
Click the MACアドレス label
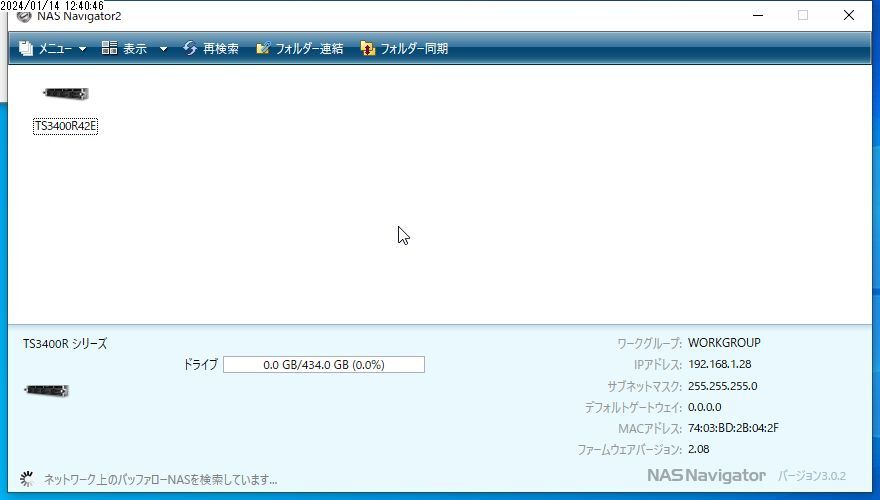pyautogui.click(x=650, y=429)
